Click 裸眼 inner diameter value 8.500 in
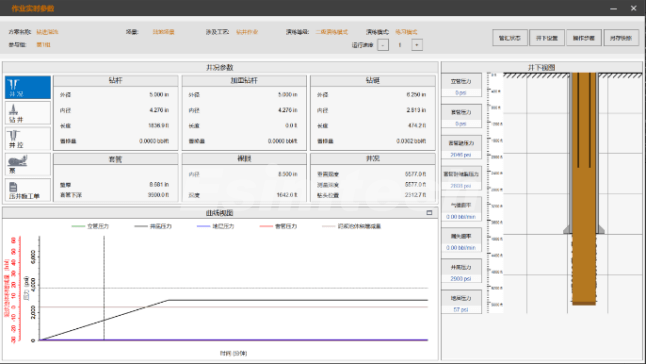 coord(288,174)
